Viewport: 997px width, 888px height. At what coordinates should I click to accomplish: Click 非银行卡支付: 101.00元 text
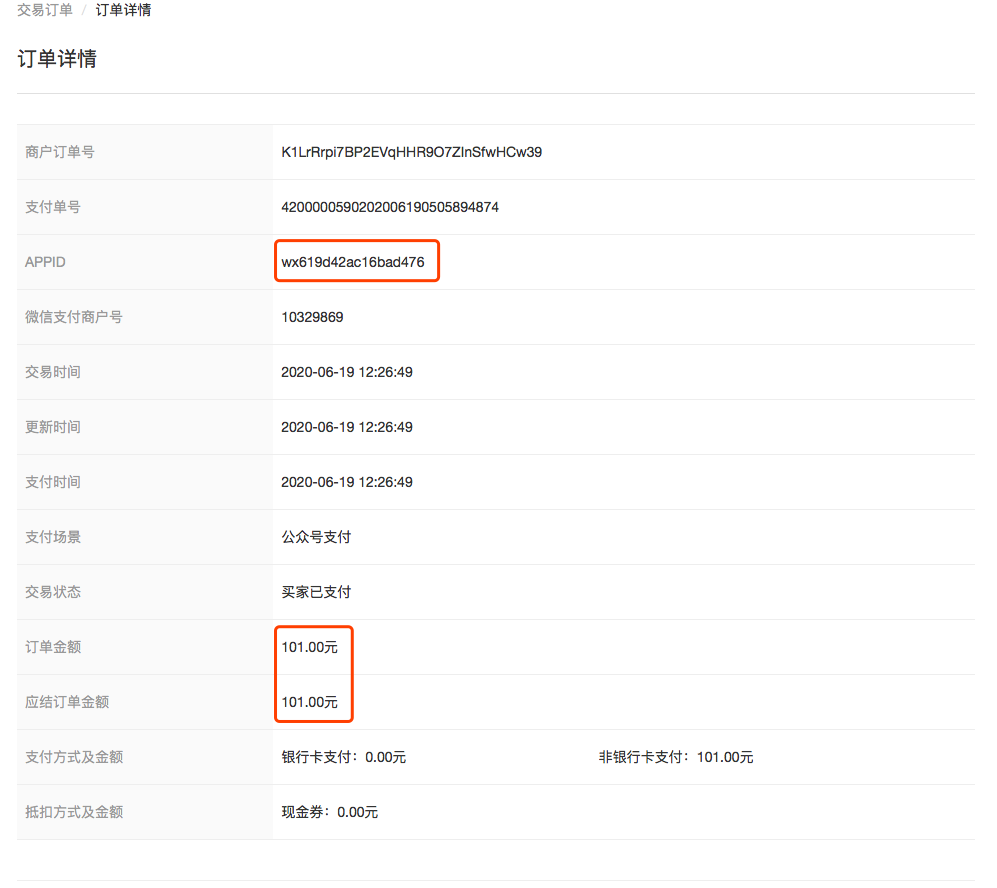(x=676, y=758)
